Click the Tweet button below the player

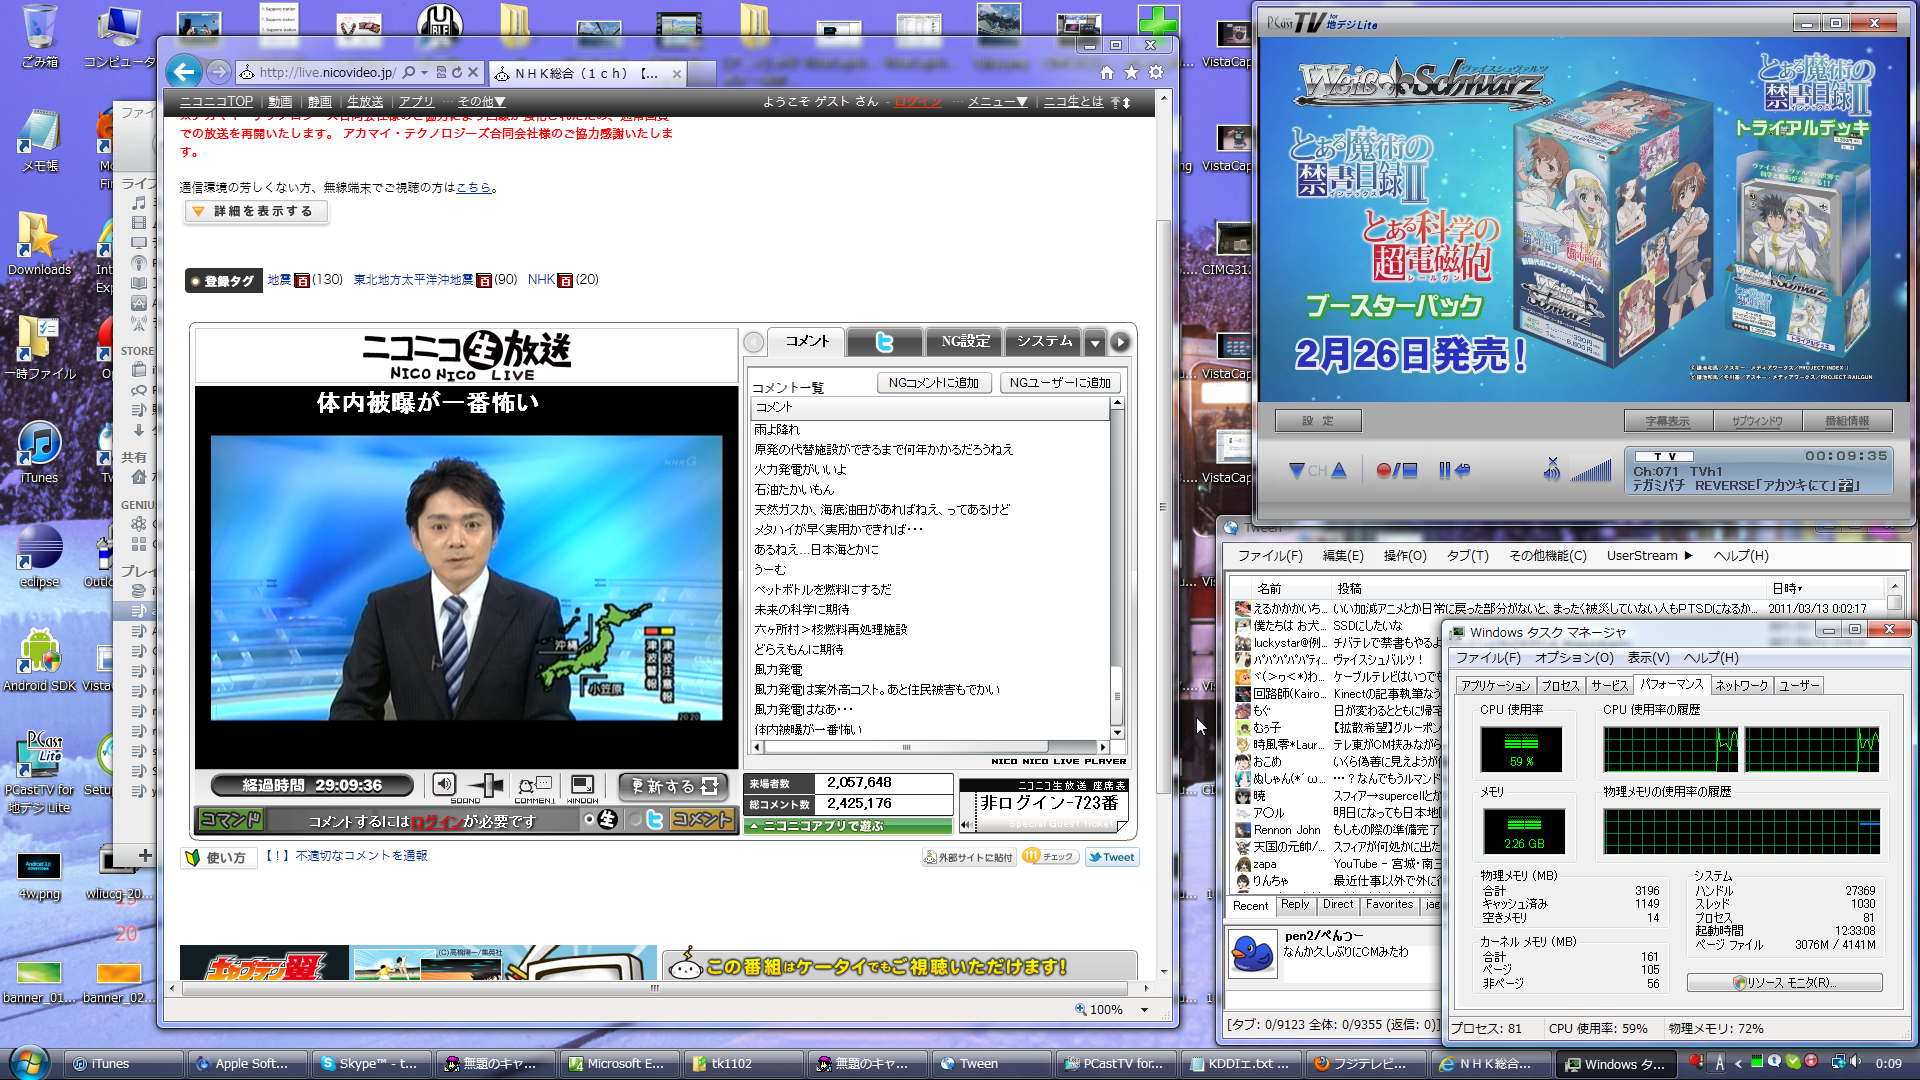(x=1112, y=857)
